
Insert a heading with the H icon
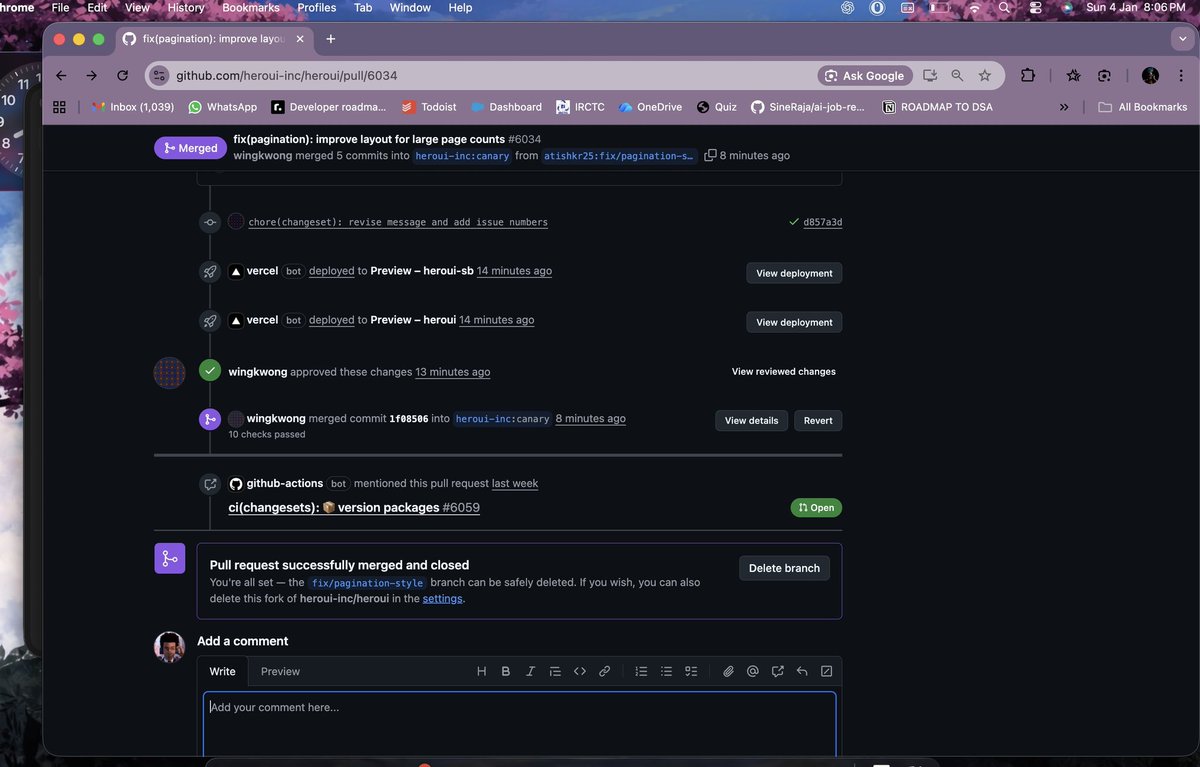tap(481, 672)
